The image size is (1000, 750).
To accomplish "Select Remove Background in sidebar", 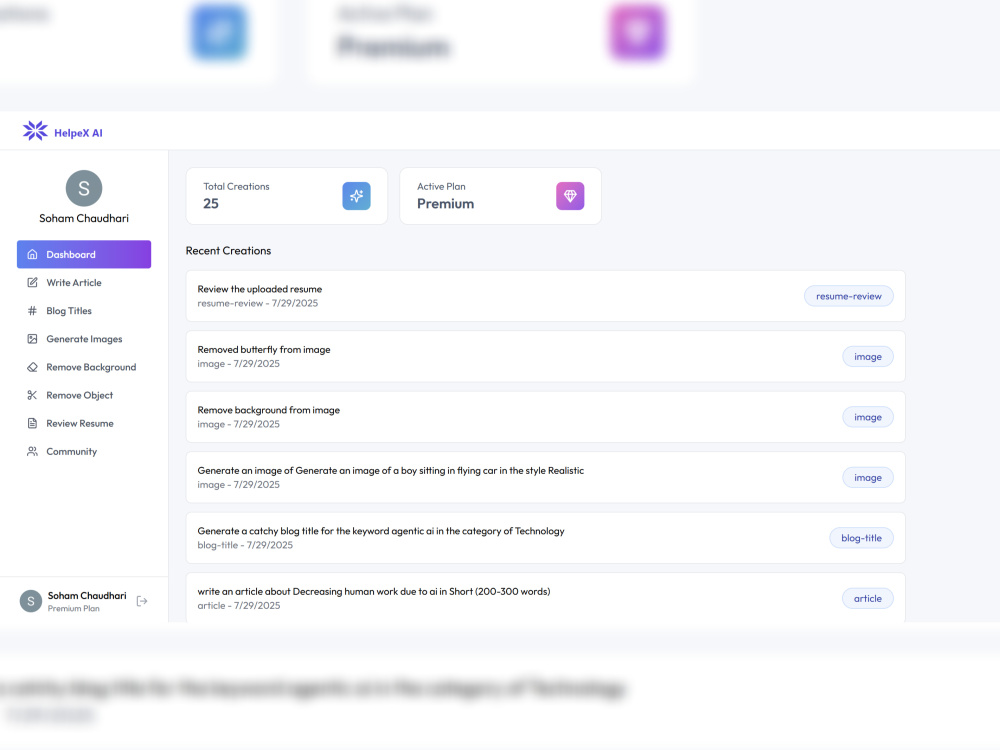I will (84, 367).
